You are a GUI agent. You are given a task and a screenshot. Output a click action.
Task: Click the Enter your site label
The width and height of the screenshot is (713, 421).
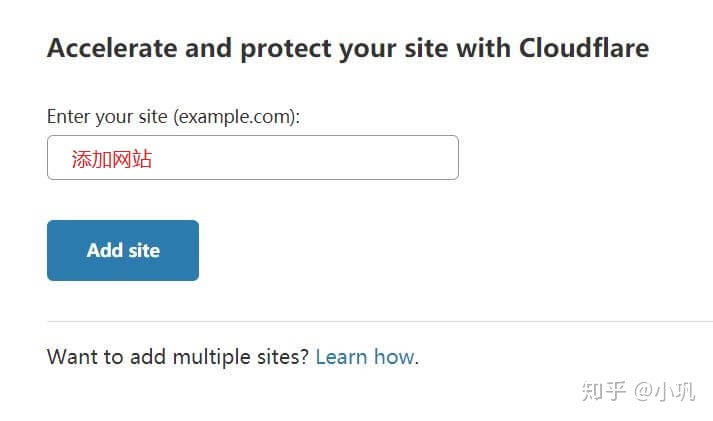[x=173, y=117]
